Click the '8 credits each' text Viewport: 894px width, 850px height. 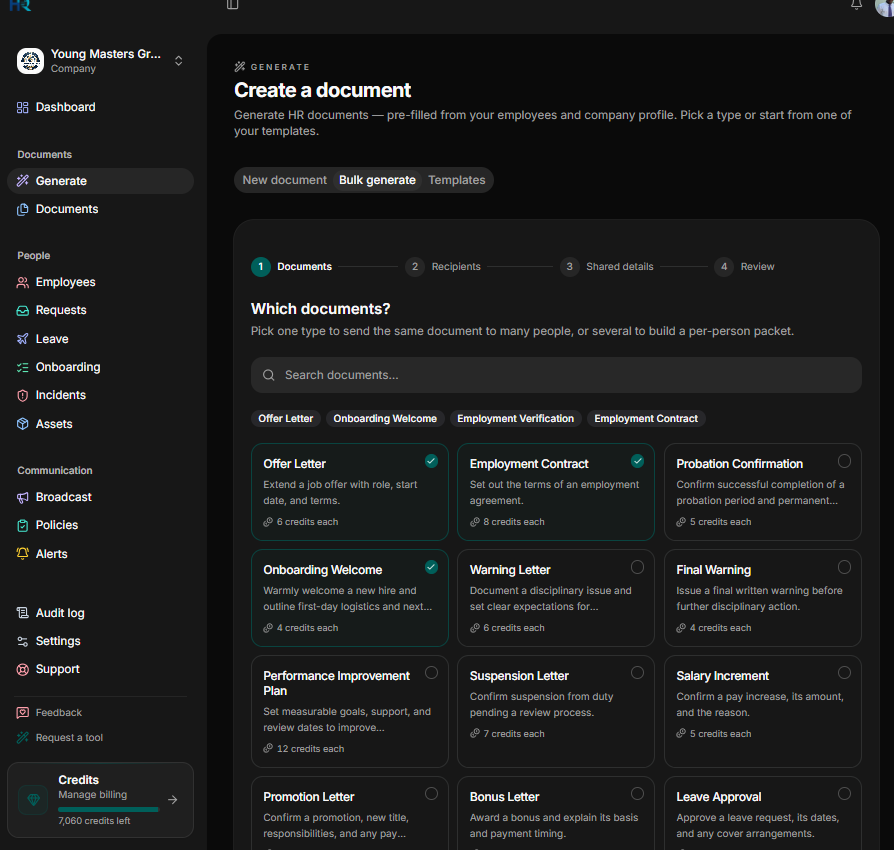(x=514, y=522)
